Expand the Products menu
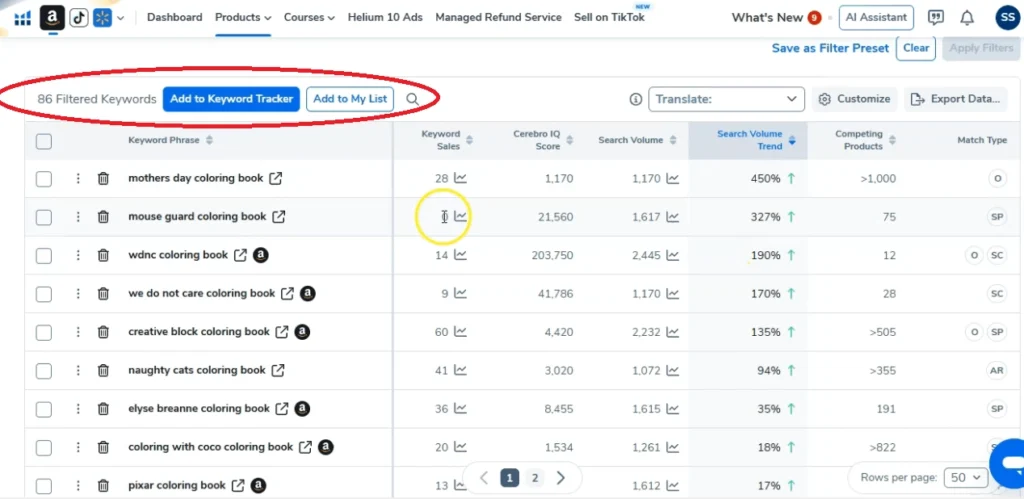The width and height of the screenshot is (1024, 499). coord(243,18)
